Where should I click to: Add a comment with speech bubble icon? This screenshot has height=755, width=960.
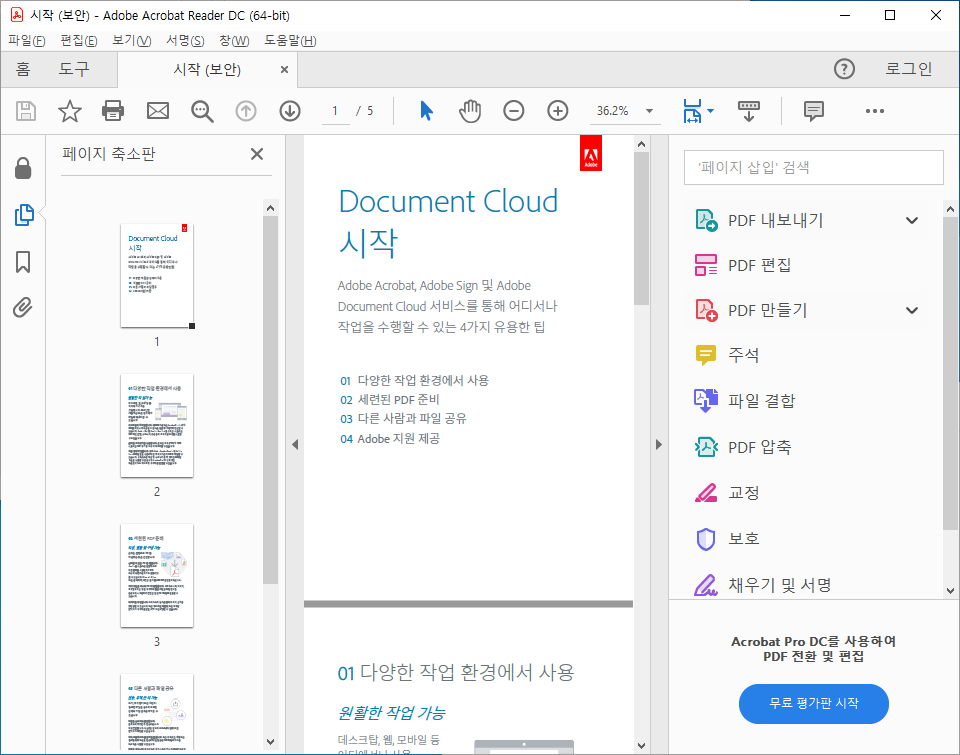[814, 111]
